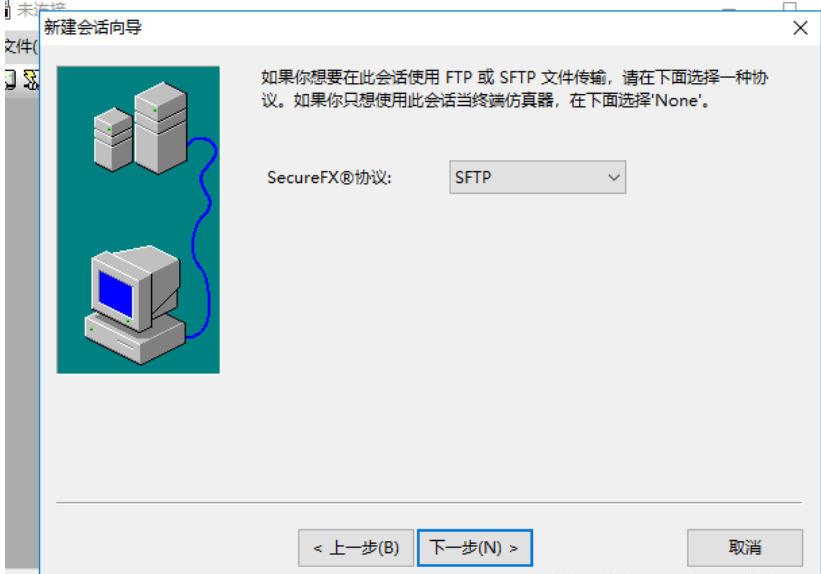Click the SecureFX®协议 label
This screenshot has height=574, width=821.
point(329,178)
